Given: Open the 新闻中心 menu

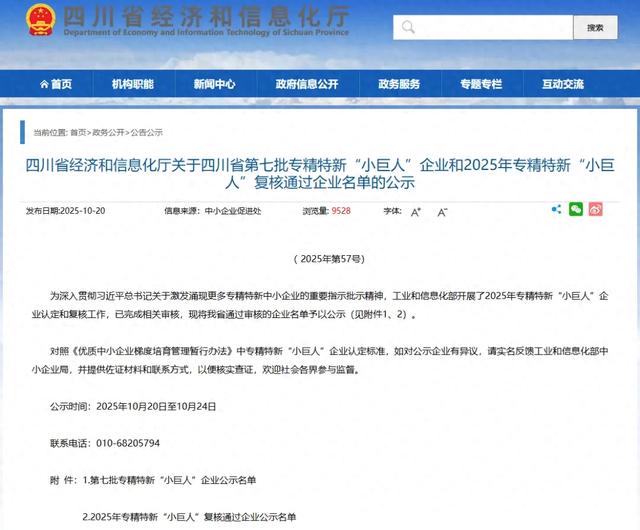Looking at the screenshot, I should click(x=214, y=84).
